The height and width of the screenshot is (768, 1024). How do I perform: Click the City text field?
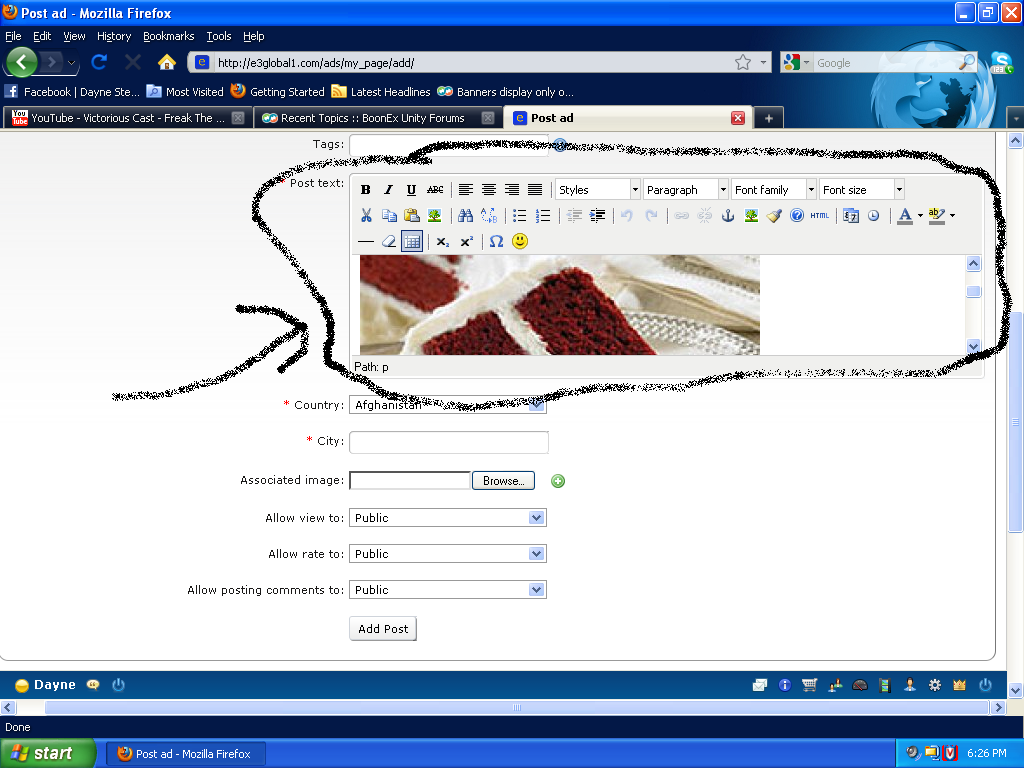click(449, 441)
